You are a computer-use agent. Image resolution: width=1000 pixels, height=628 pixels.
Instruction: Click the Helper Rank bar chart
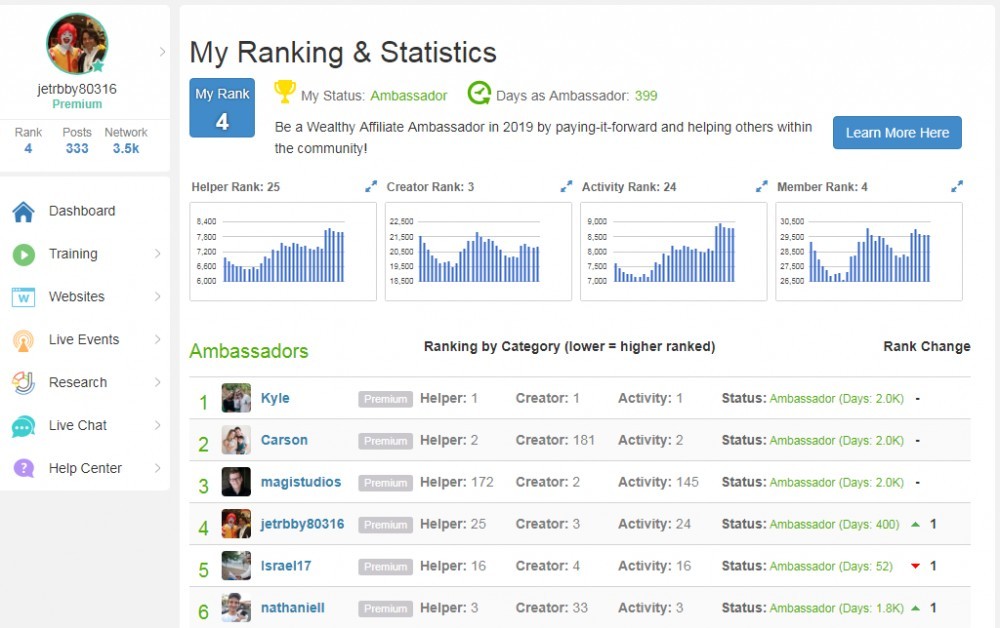283,251
